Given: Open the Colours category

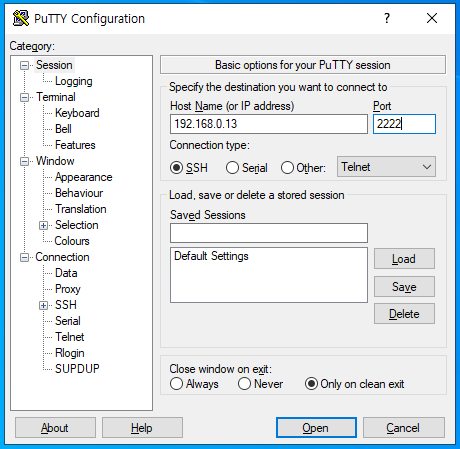Looking at the screenshot, I should pos(72,241).
